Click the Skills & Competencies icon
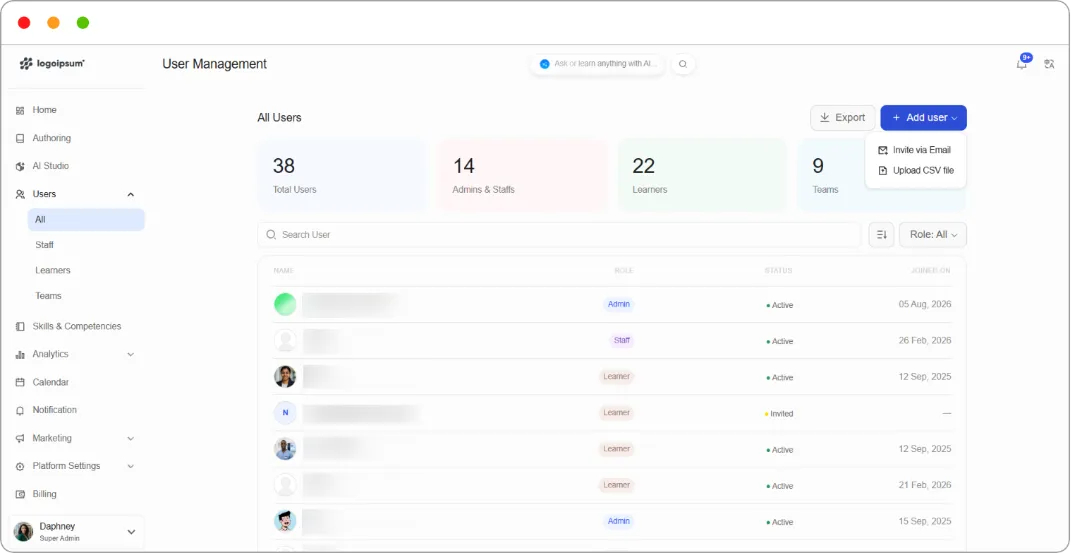The height and width of the screenshot is (553, 1071). (20, 326)
